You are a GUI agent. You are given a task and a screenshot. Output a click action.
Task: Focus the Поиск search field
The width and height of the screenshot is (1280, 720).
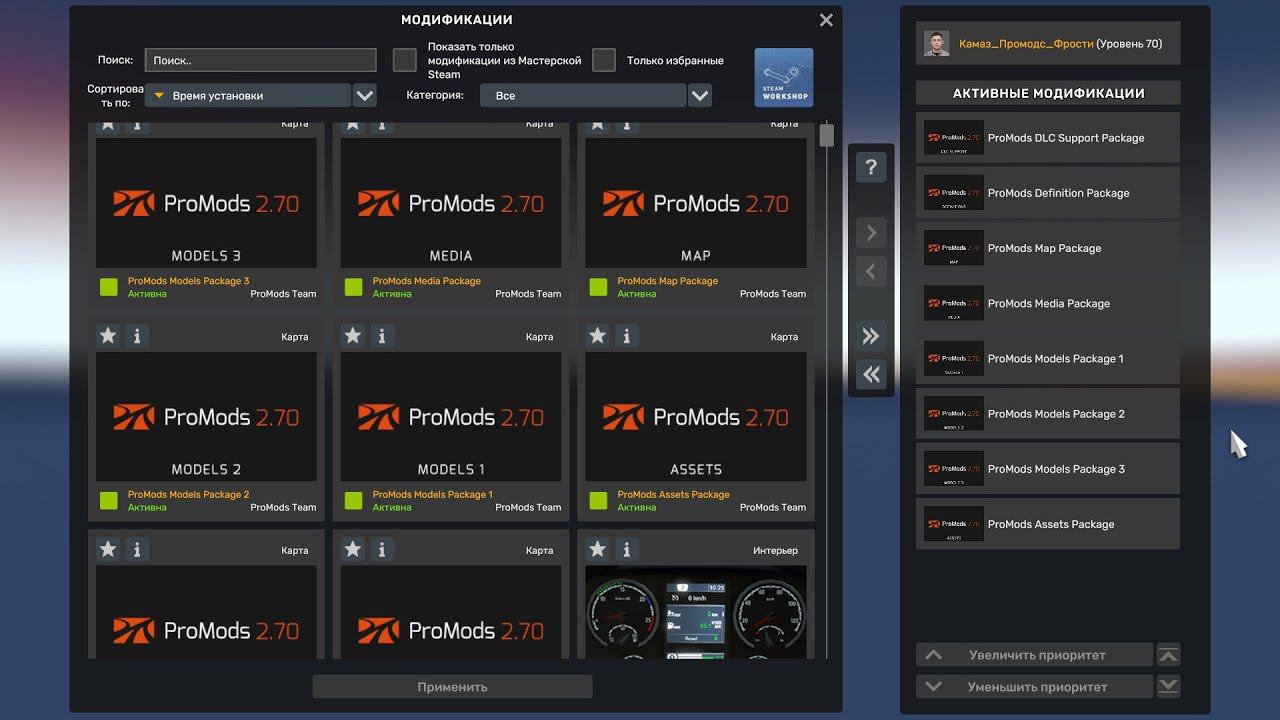pos(261,60)
